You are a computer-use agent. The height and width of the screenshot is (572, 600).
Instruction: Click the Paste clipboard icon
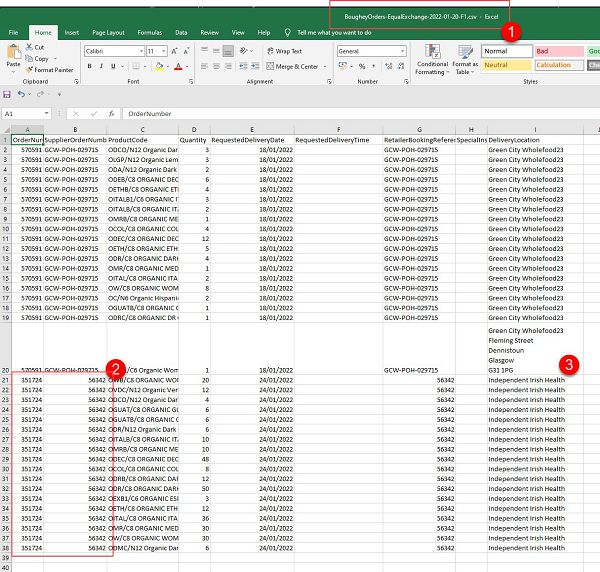click(x=13, y=52)
